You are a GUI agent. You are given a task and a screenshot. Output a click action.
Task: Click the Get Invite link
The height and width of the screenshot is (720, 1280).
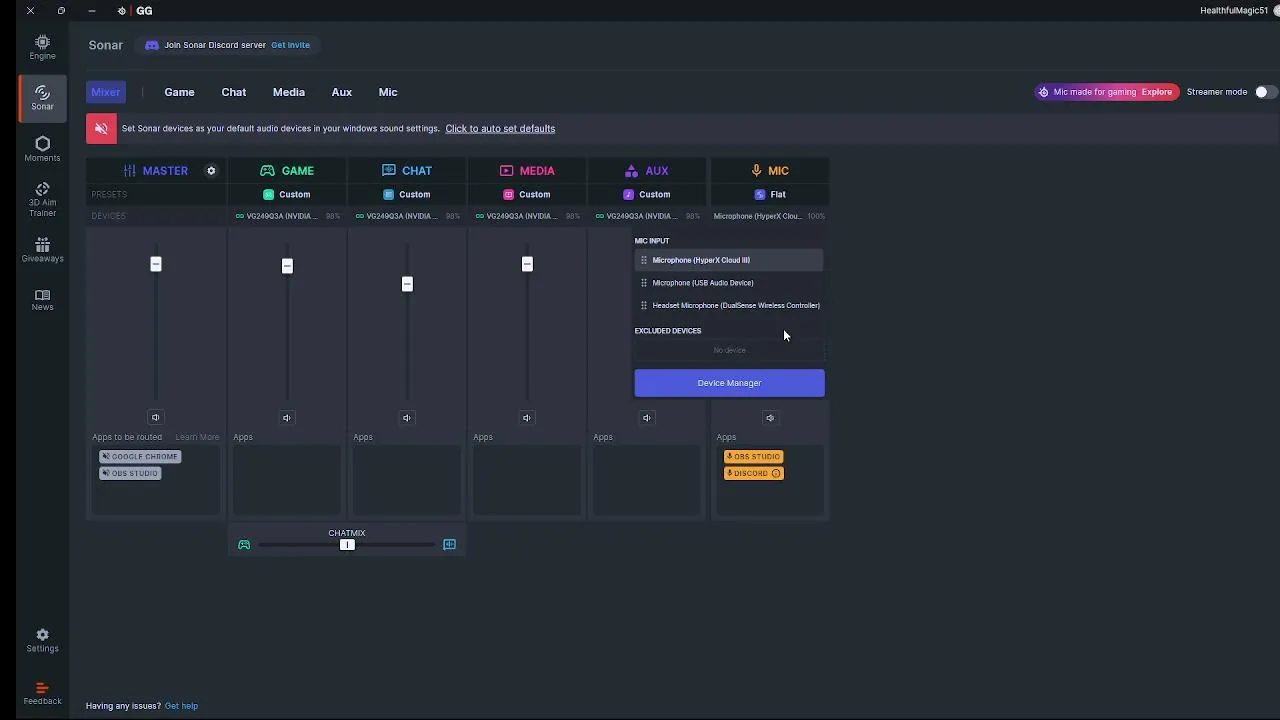[291, 45]
